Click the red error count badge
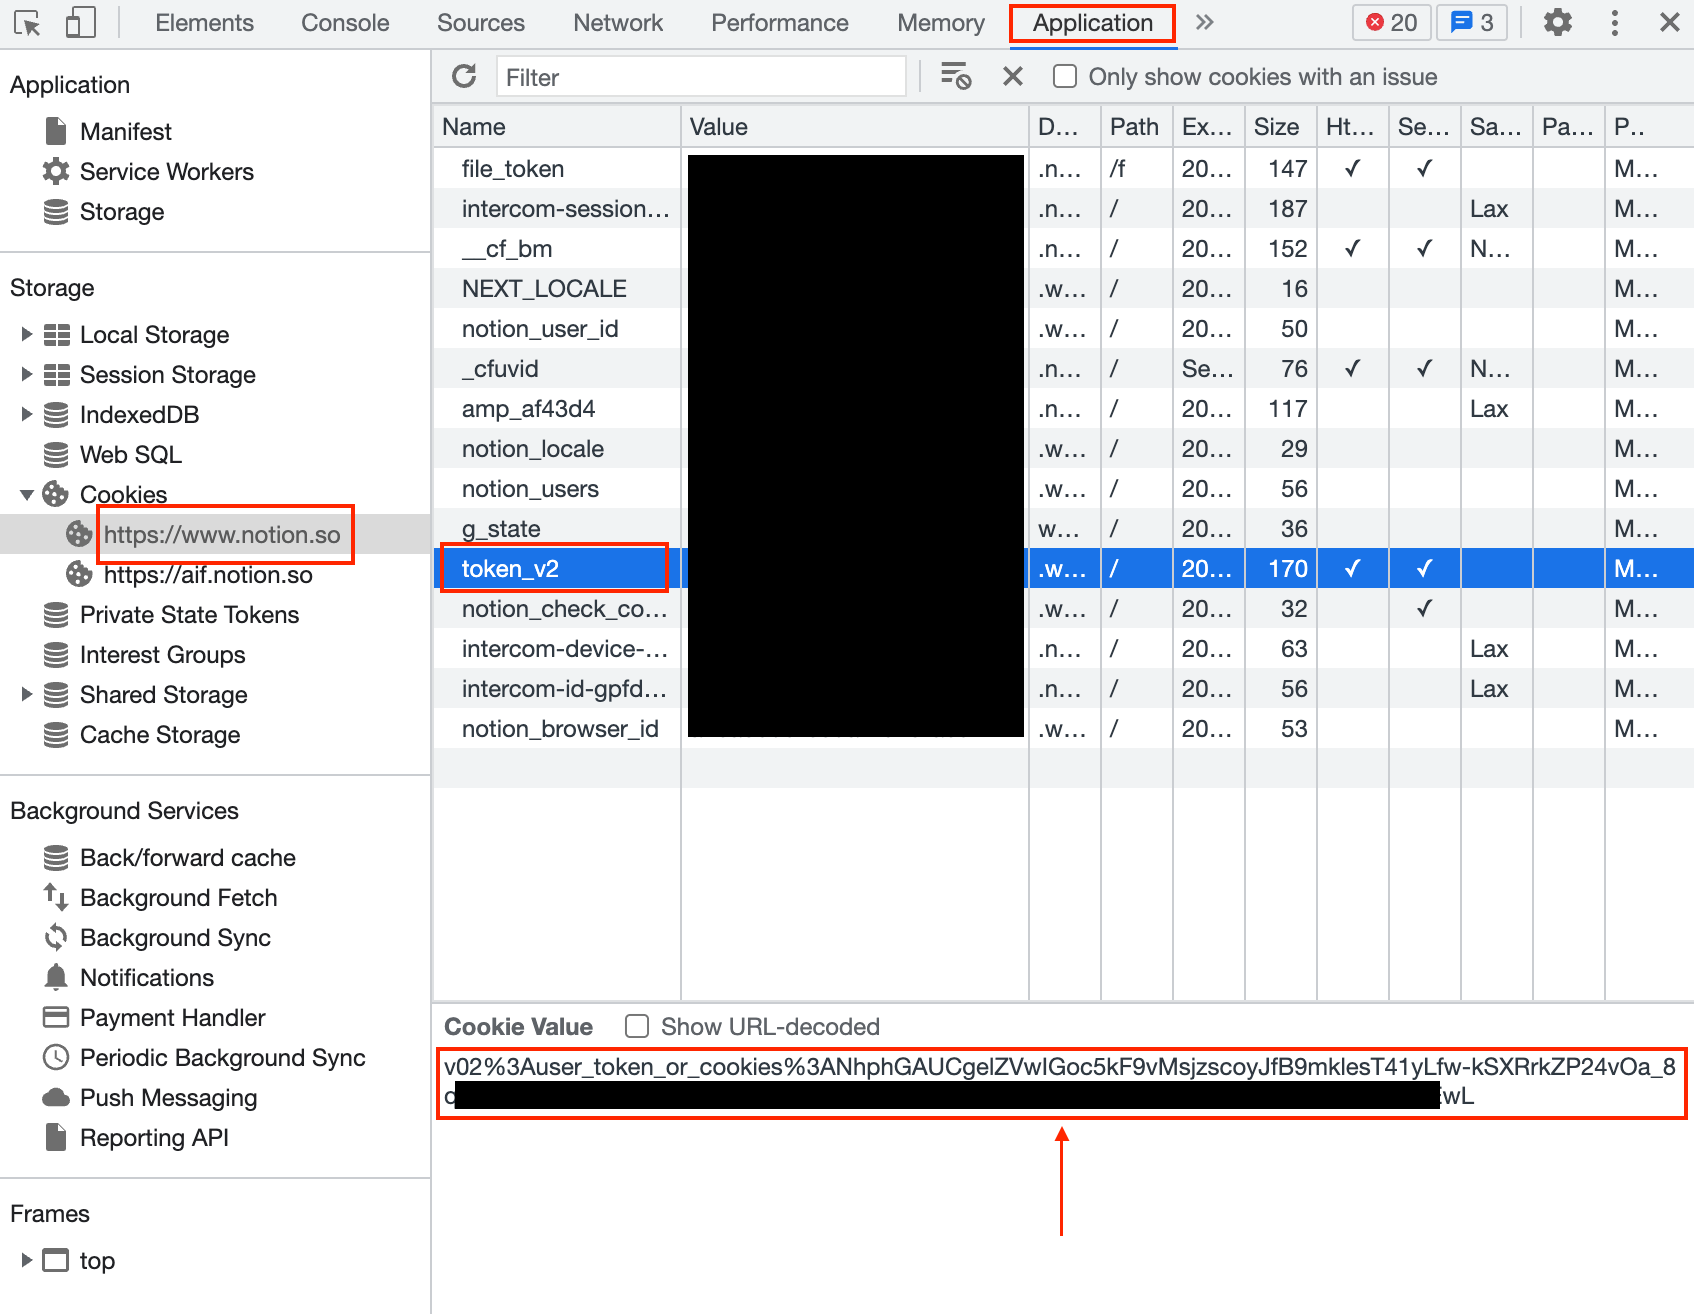The image size is (1694, 1314). tap(1391, 23)
